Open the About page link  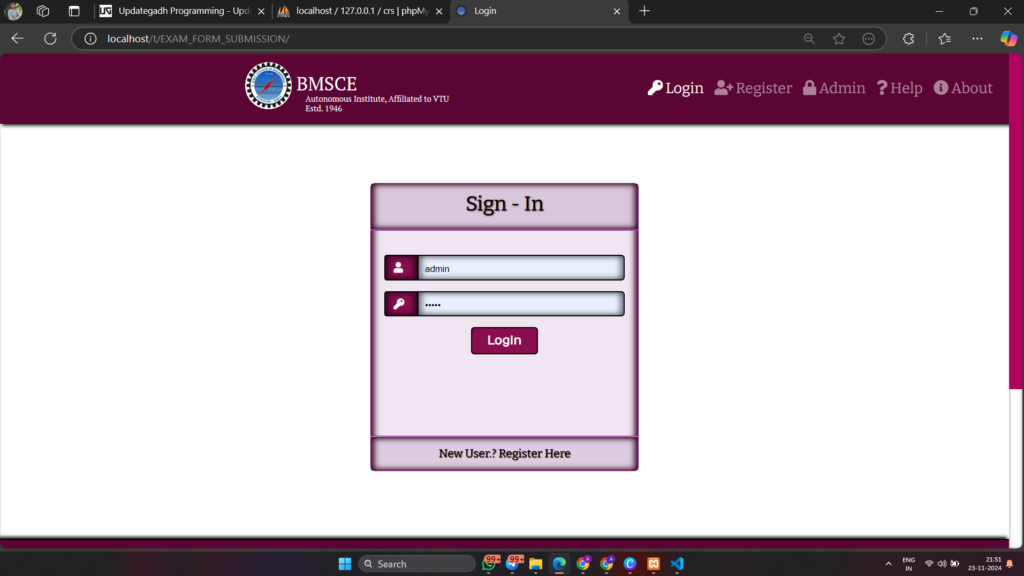[963, 88]
